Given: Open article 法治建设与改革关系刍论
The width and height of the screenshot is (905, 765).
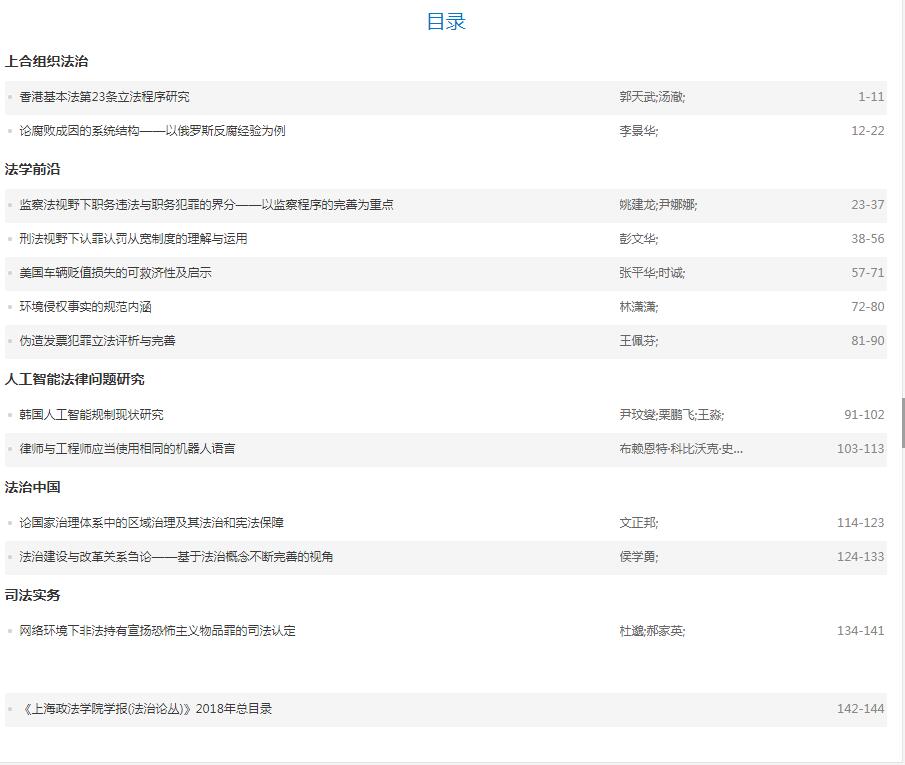Looking at the screenshot, I should pyautogui.click(x=176, y=557).
